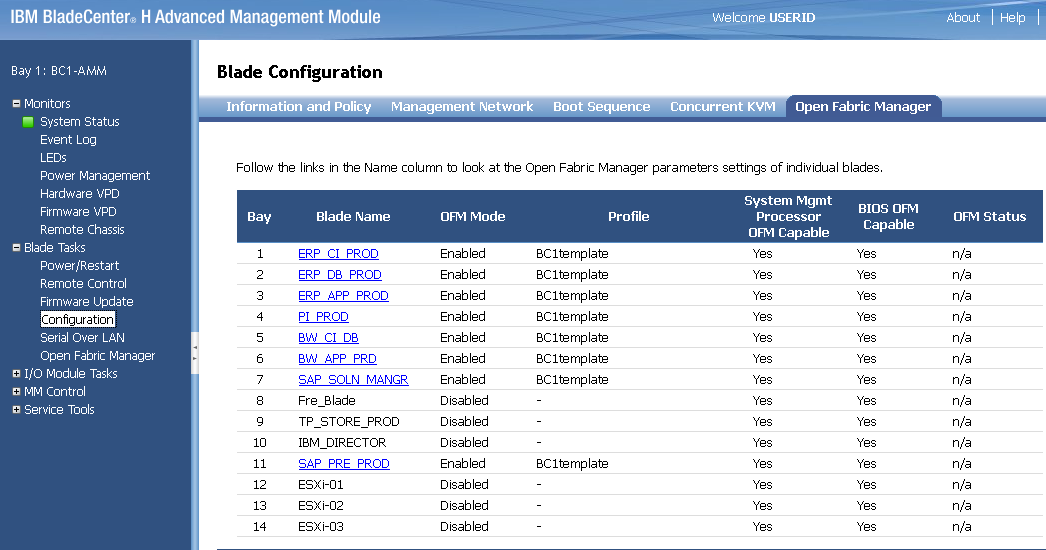Open the About page link
Viewport: 1046px width, 550px height.
coord(963,18)
